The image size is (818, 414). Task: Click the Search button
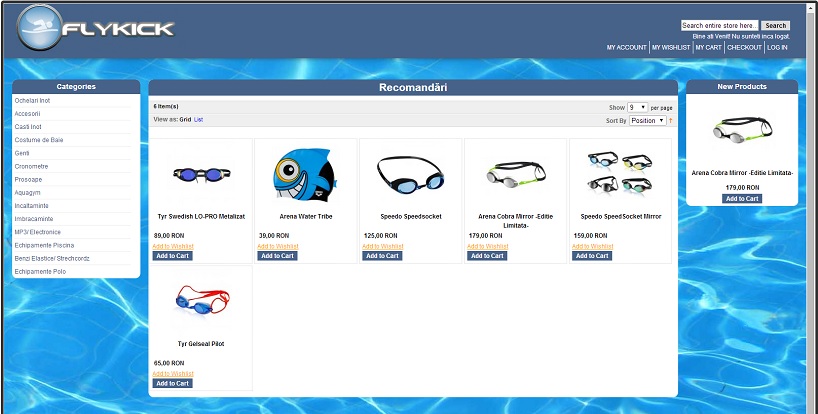[775, 26]
